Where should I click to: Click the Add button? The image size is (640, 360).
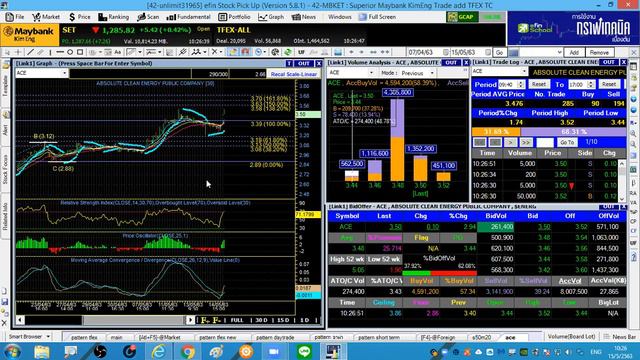click(x=574, y=53)
